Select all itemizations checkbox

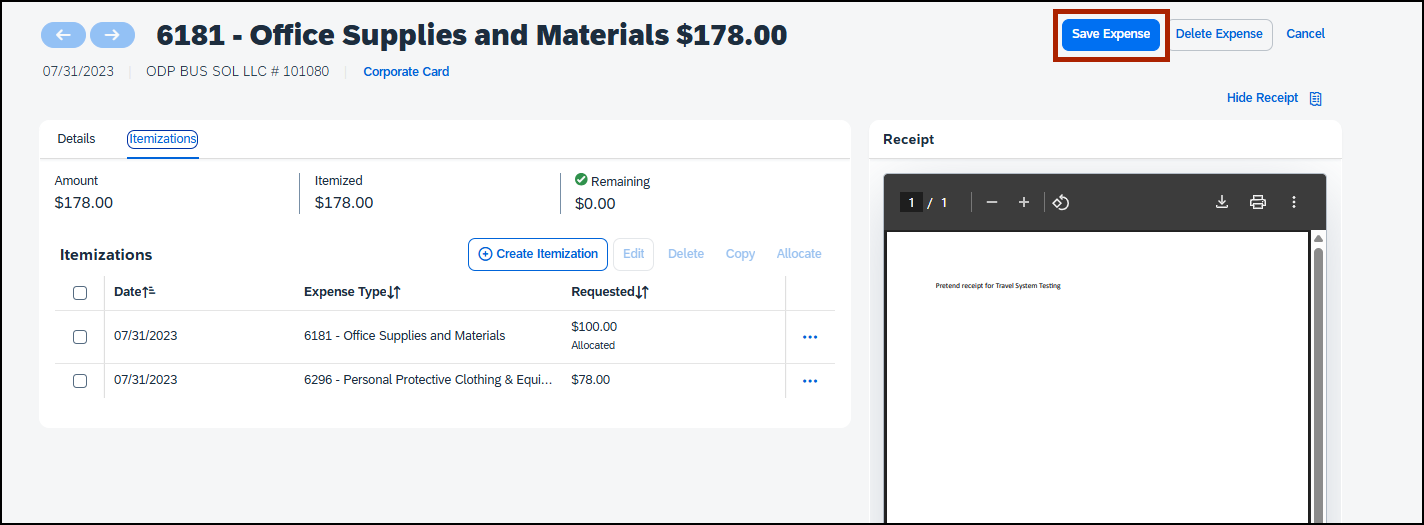pyautogui.click(x=80, y=293)
